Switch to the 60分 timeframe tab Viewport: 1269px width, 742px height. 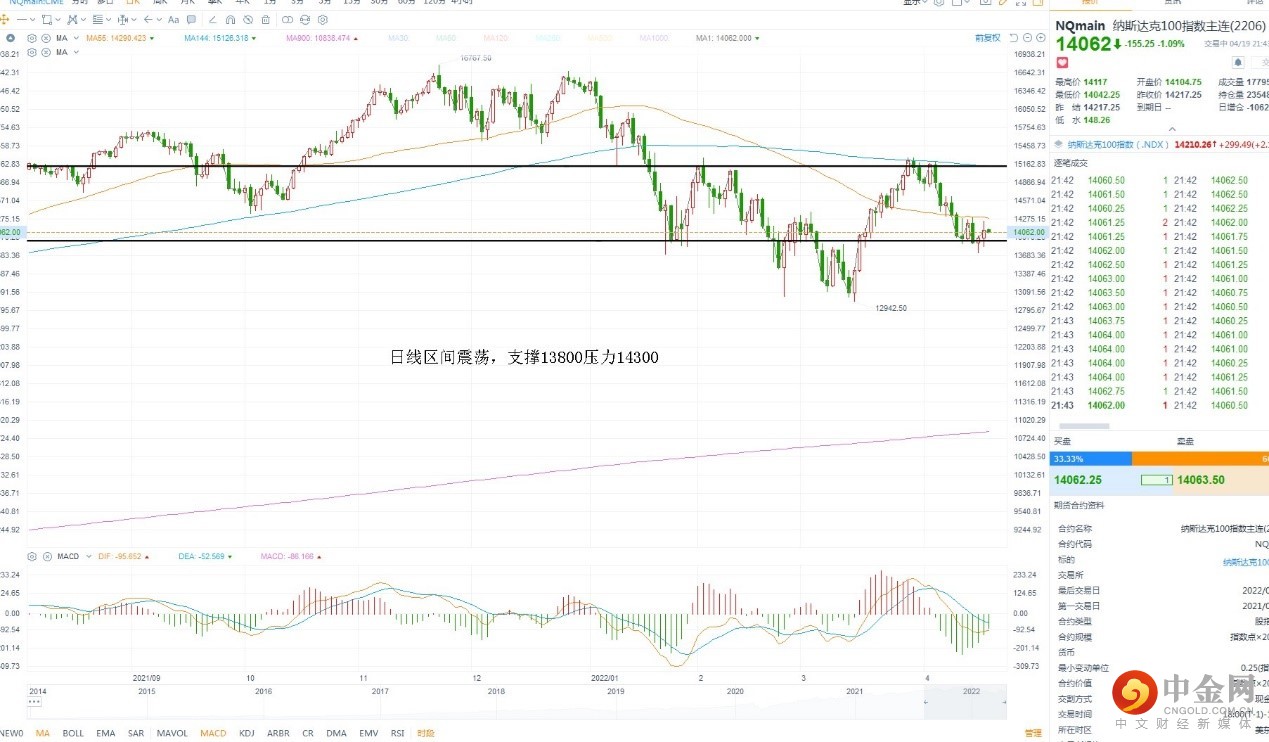[406, 2]
